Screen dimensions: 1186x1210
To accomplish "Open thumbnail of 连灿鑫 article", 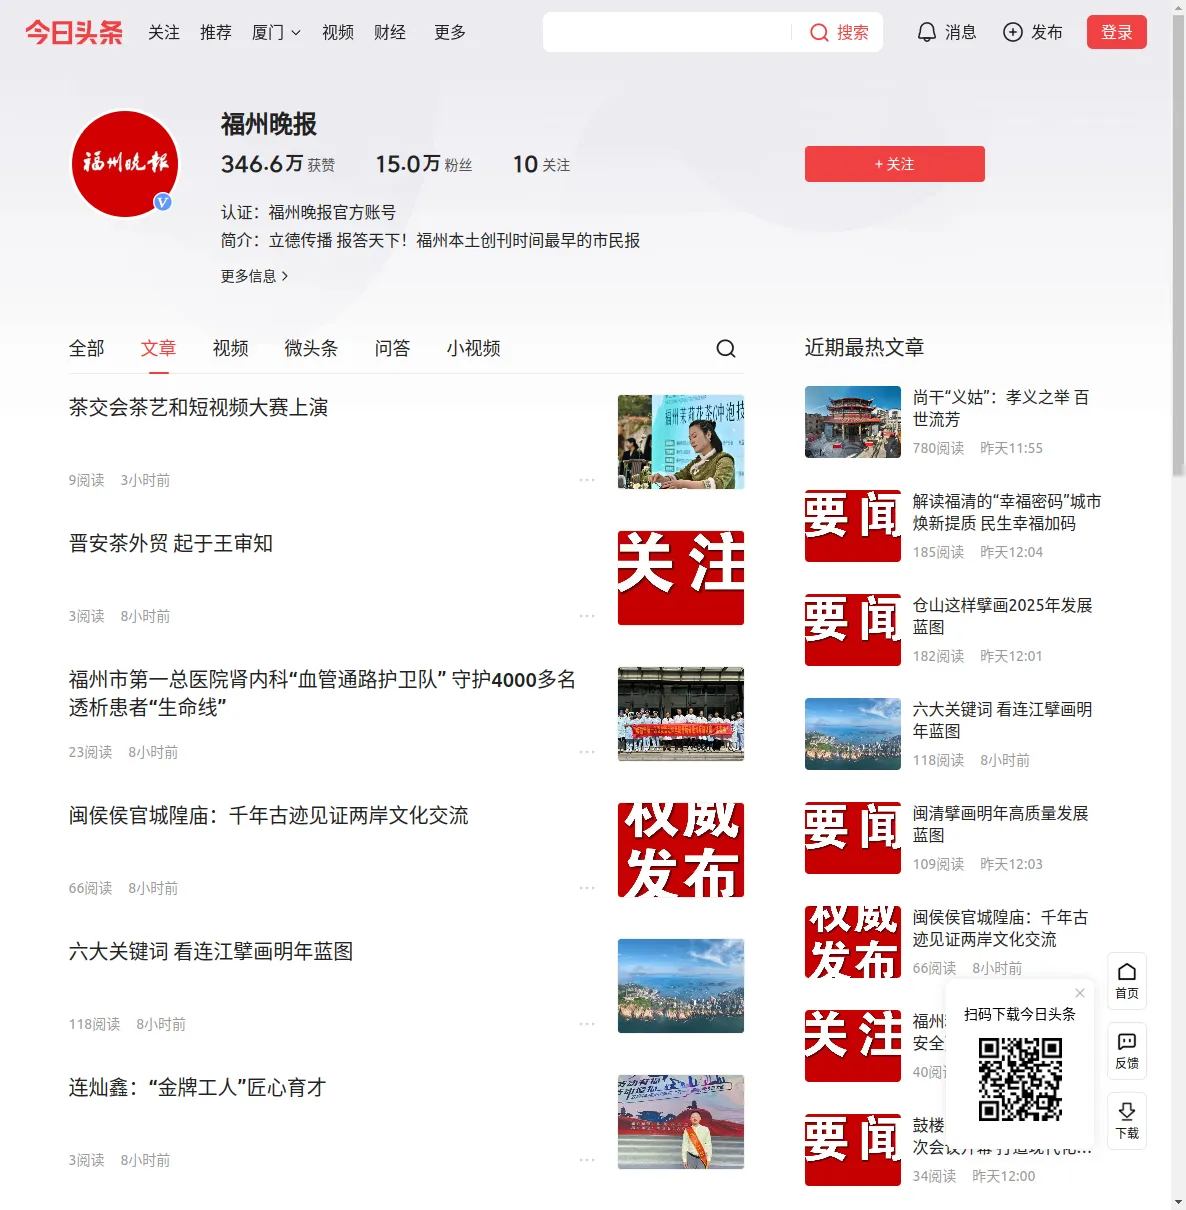I will (x=681, y=1122).
